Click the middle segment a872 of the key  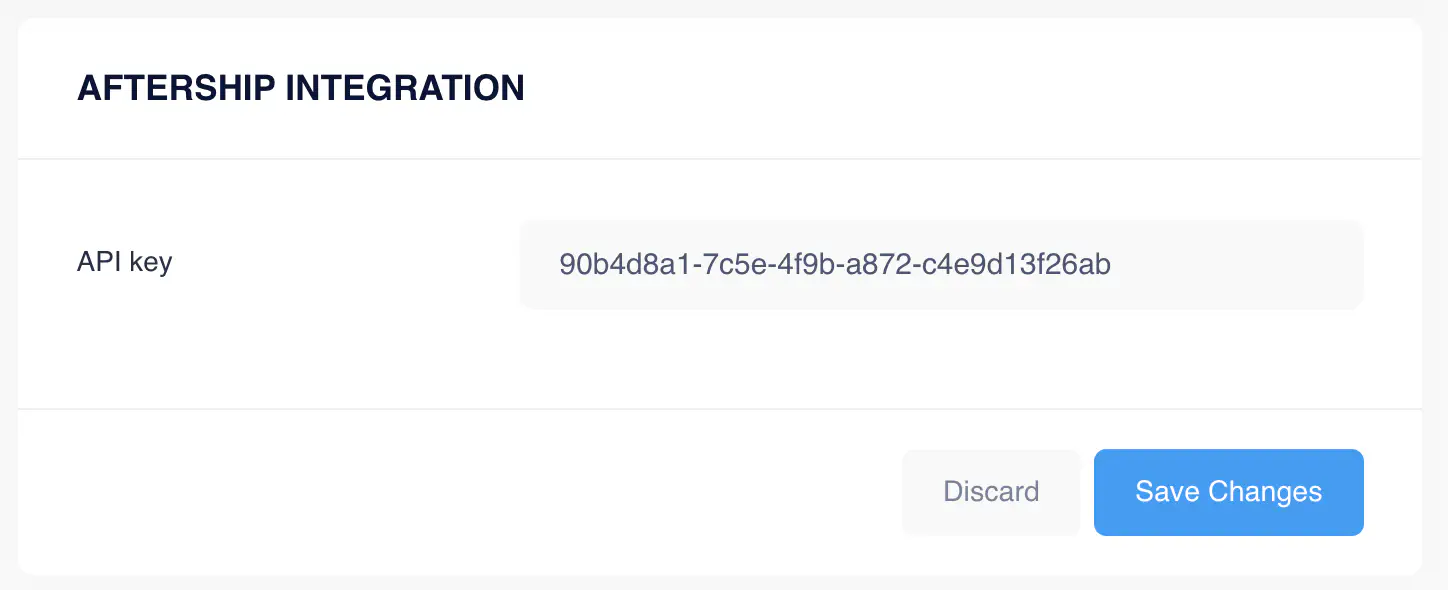(880, 264)
